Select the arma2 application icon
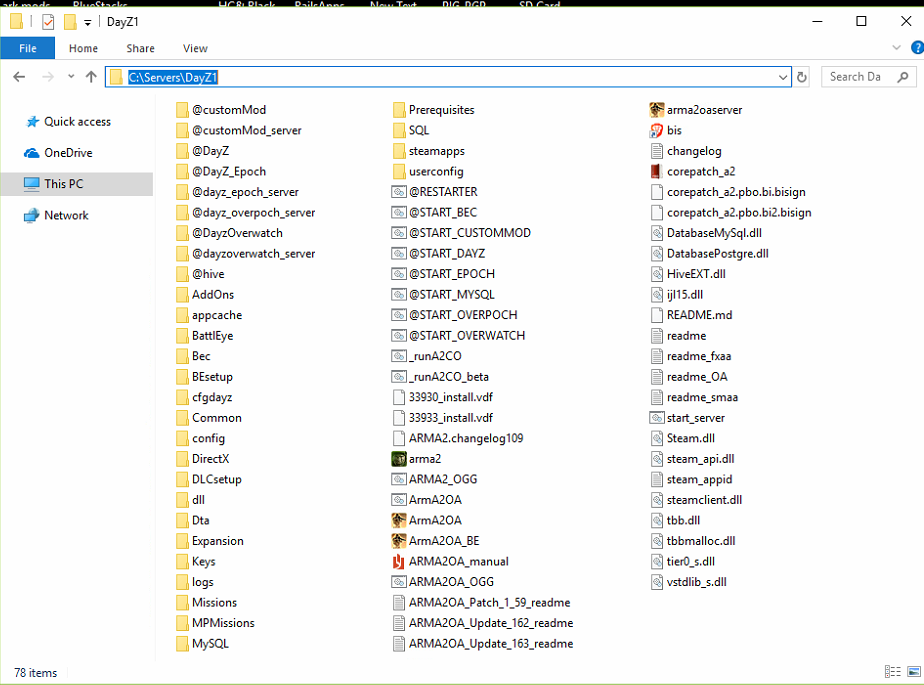The image size is (924, 685). pos(399,459)
